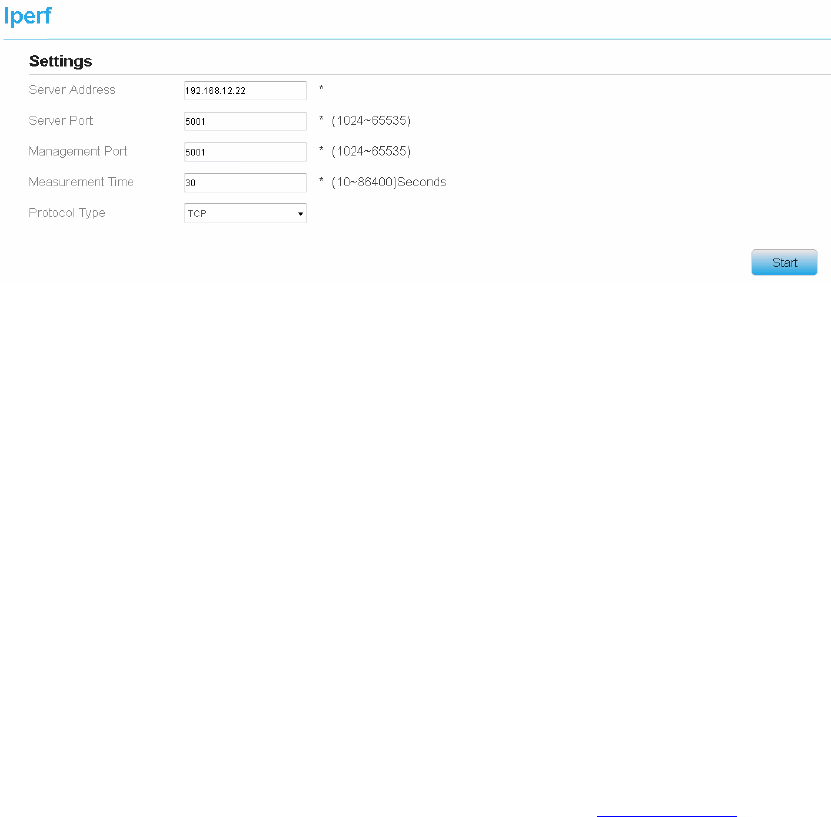Click the Start button
831x817 pixels.
click(x=784, y=262)
